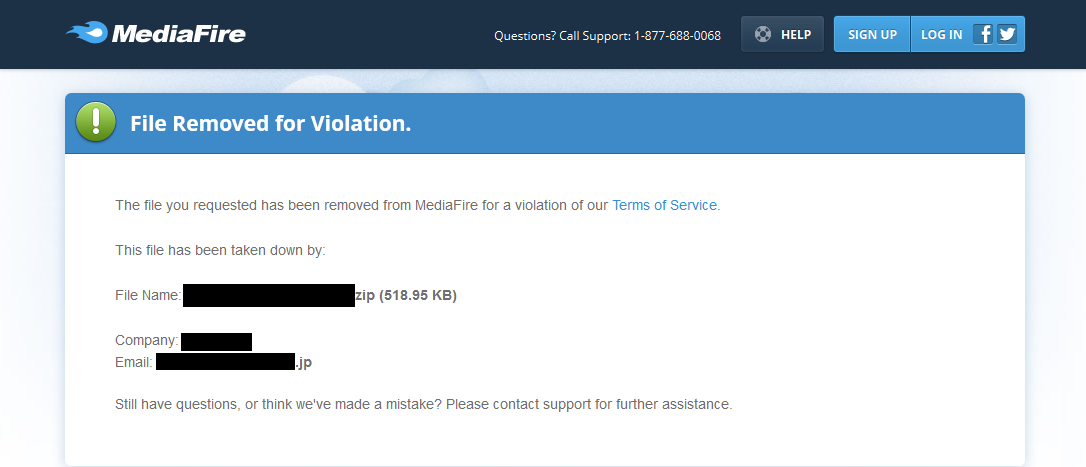Image resolution: width=1086 pixels, height=467 pixels.
Task: Click the MediaFire flame logo icon
Action: click(x=87, y=34)
